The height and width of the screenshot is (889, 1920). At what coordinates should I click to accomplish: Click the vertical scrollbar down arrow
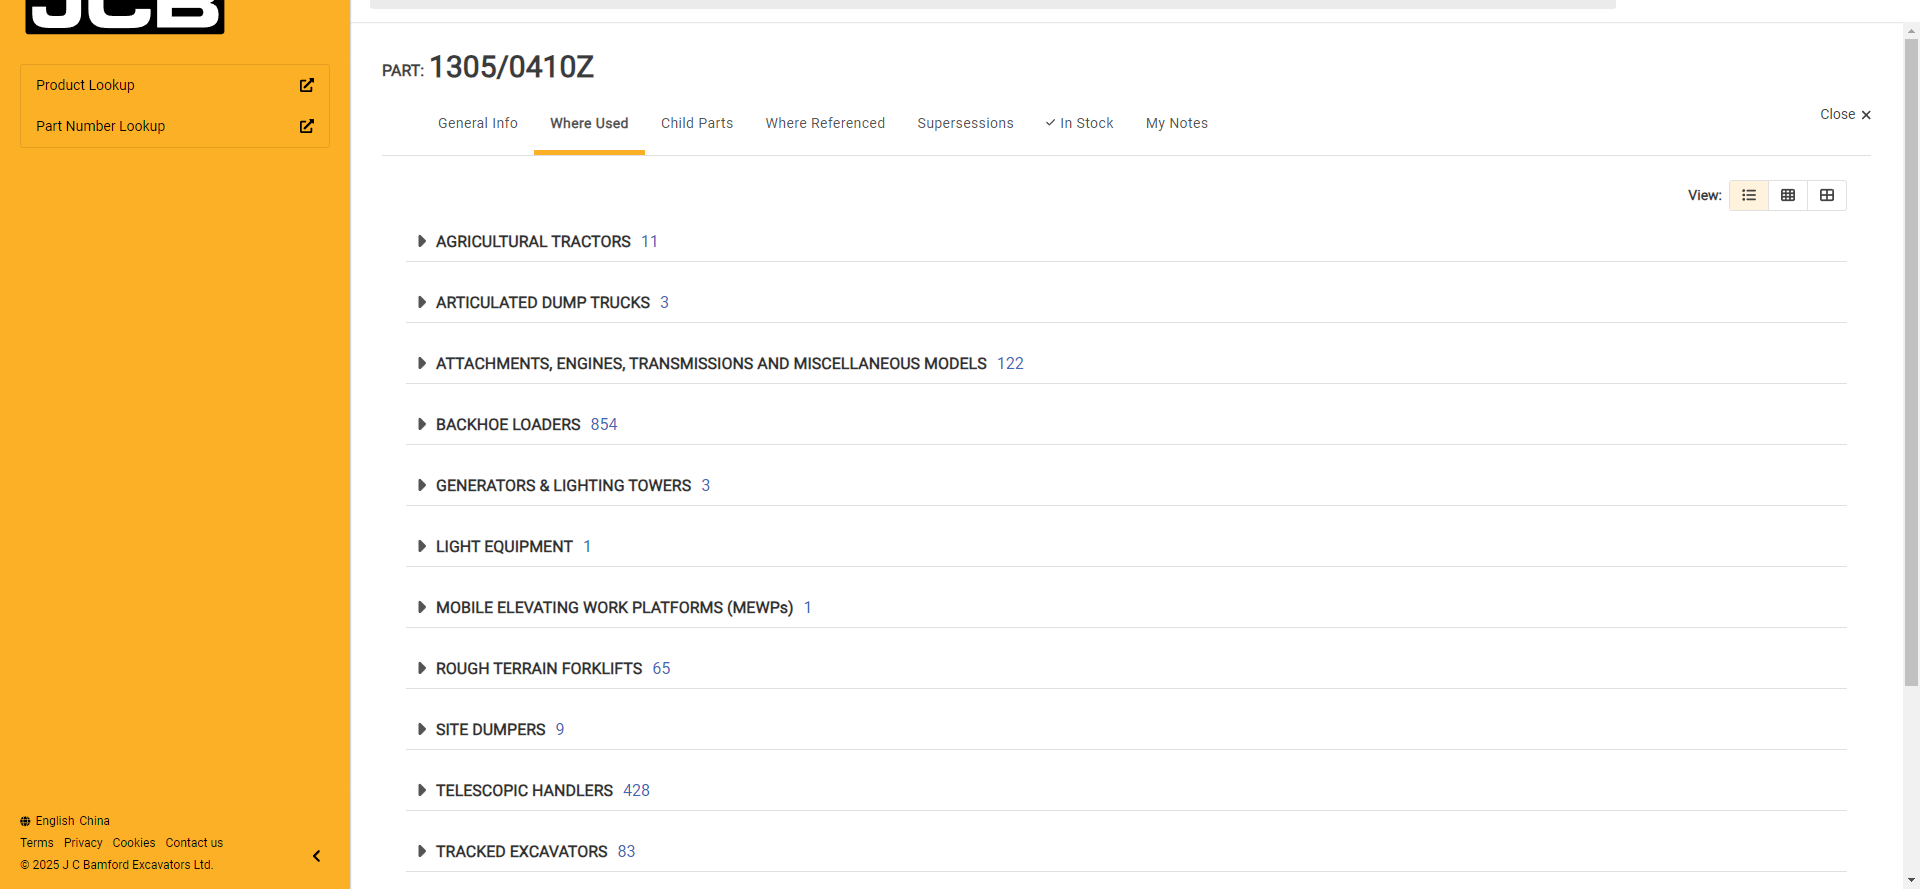[x=1911, y=881]
